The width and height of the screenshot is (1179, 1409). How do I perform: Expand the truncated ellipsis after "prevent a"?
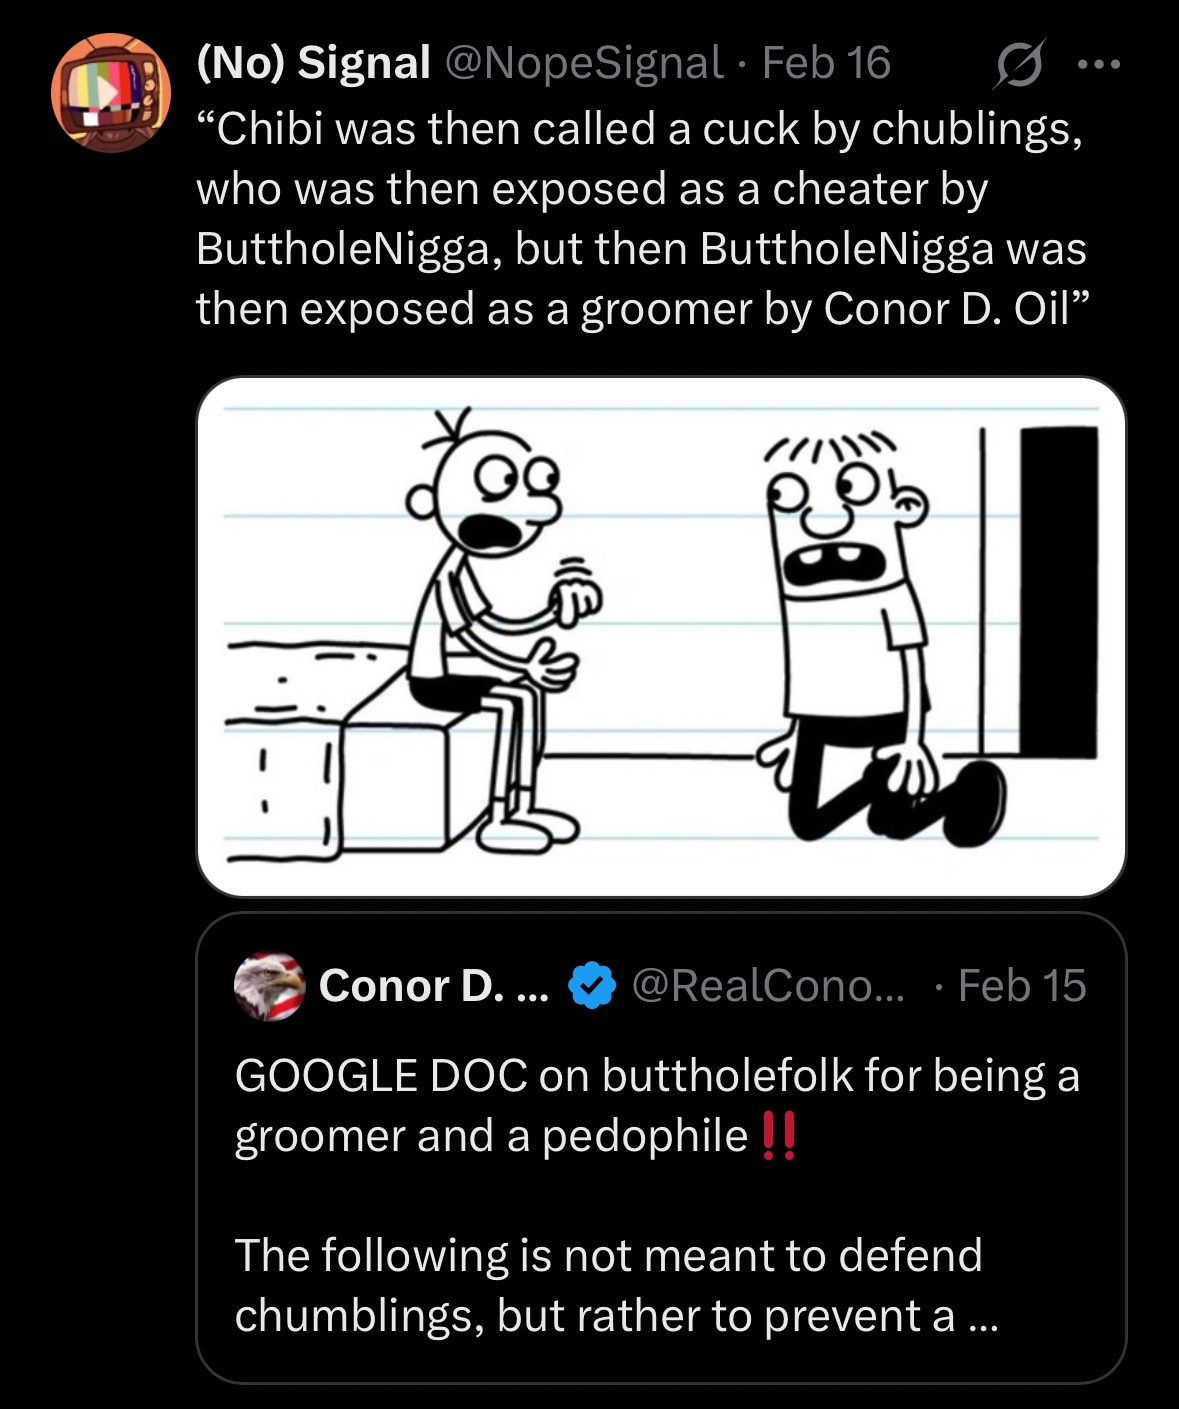(984, 1317)
